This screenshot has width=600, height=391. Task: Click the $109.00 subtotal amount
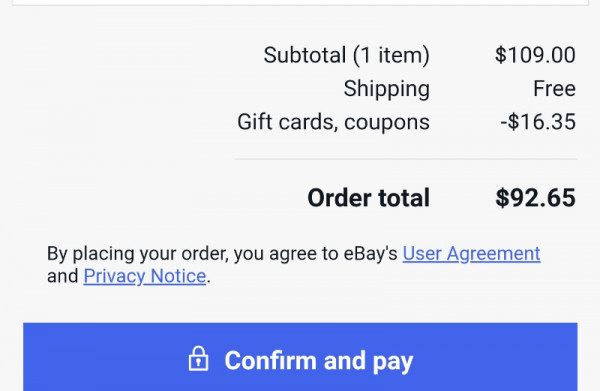tap(535, 55)
